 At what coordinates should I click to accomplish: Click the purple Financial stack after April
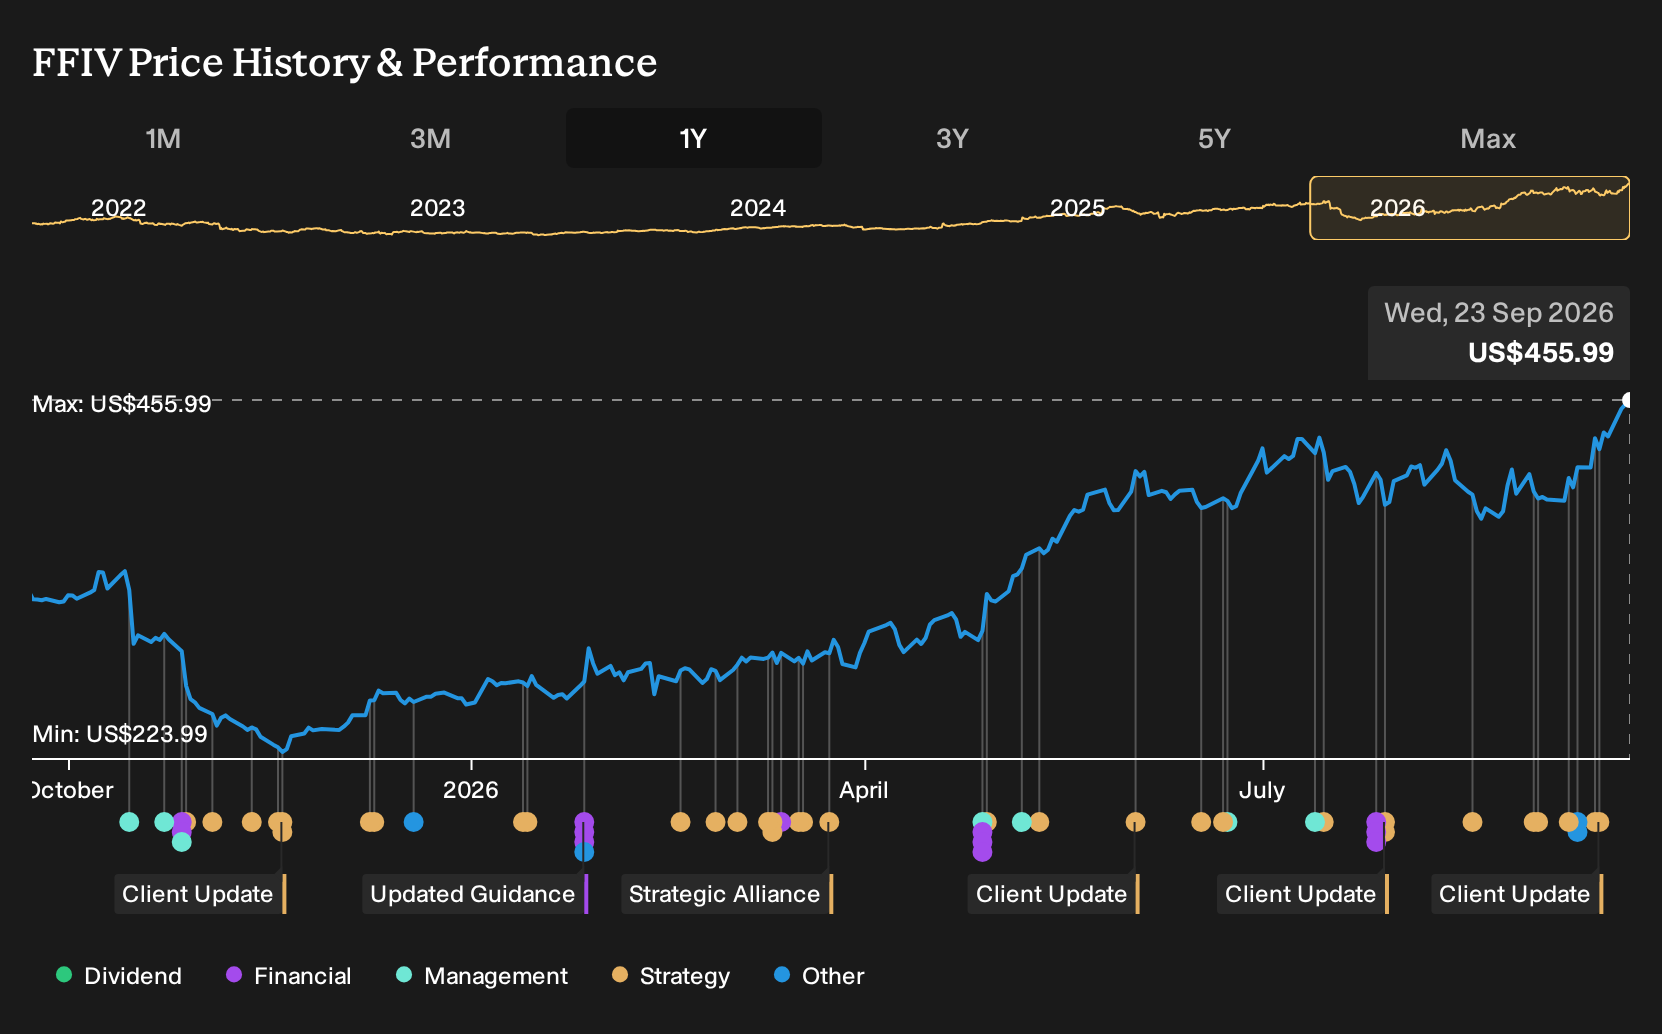pyautogui.click(x=982, y=841)
